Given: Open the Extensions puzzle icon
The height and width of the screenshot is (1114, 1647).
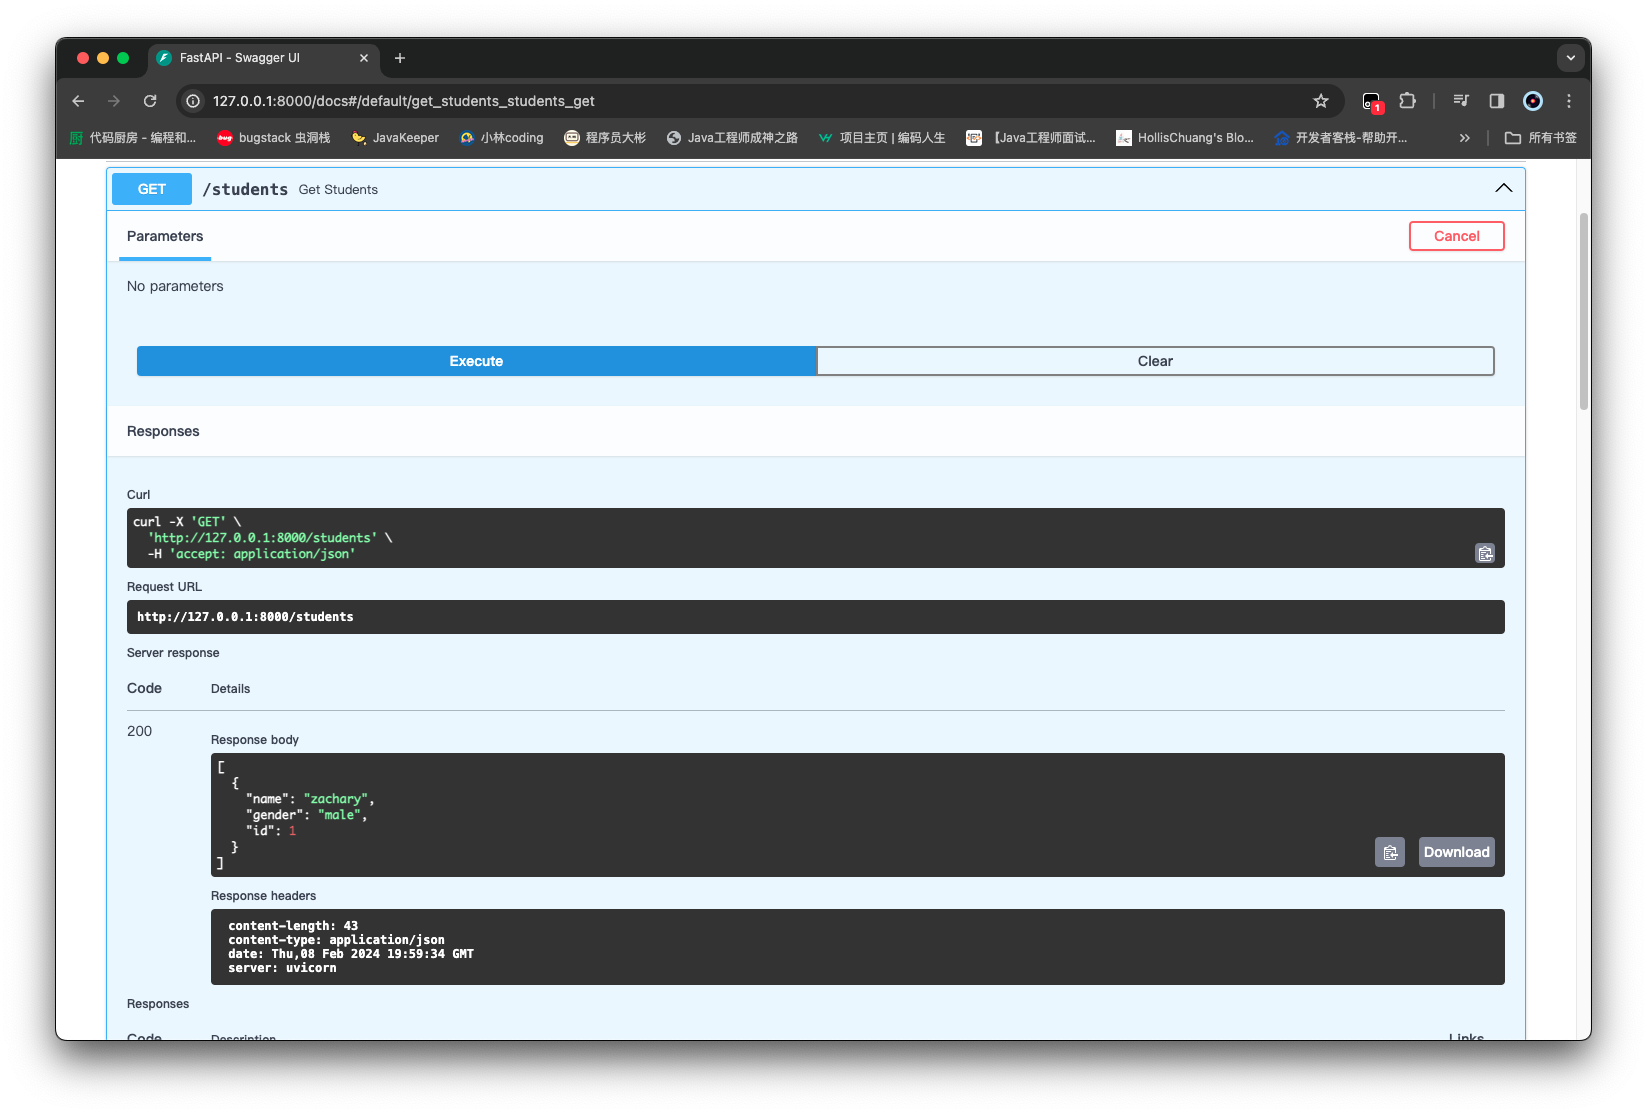Looking at the screenshot, I should pos(1408,101).
